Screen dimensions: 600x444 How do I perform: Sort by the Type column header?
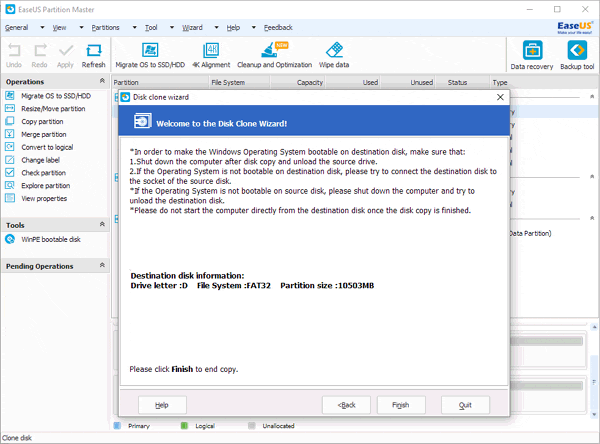click(x=544, y=82)
